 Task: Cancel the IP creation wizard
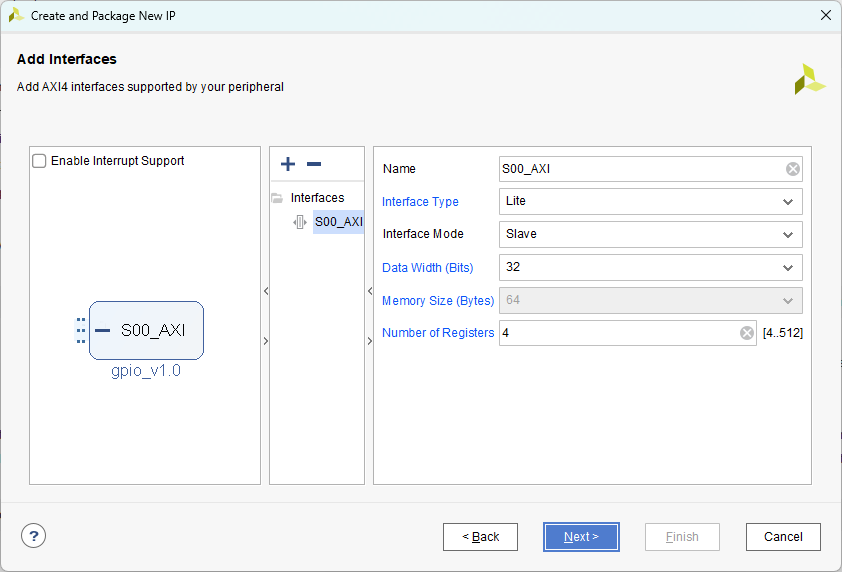(x=783, y=537)
